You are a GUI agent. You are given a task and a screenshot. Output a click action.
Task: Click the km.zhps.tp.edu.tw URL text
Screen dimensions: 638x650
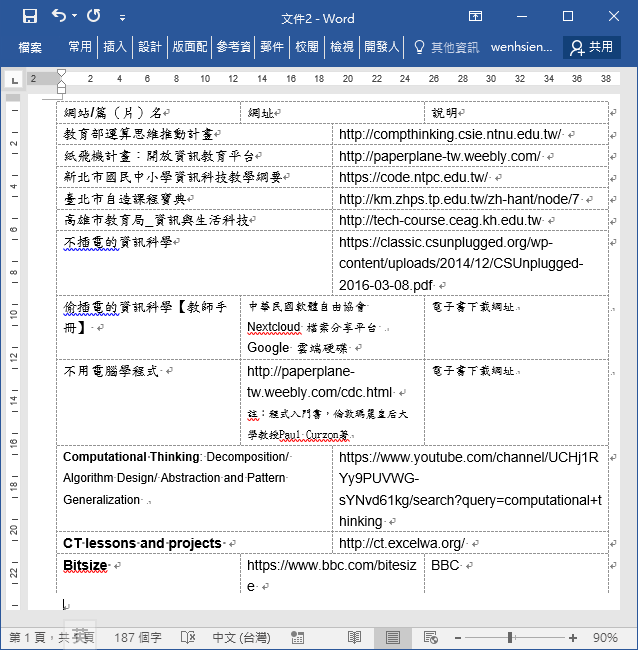pos(459,199)
